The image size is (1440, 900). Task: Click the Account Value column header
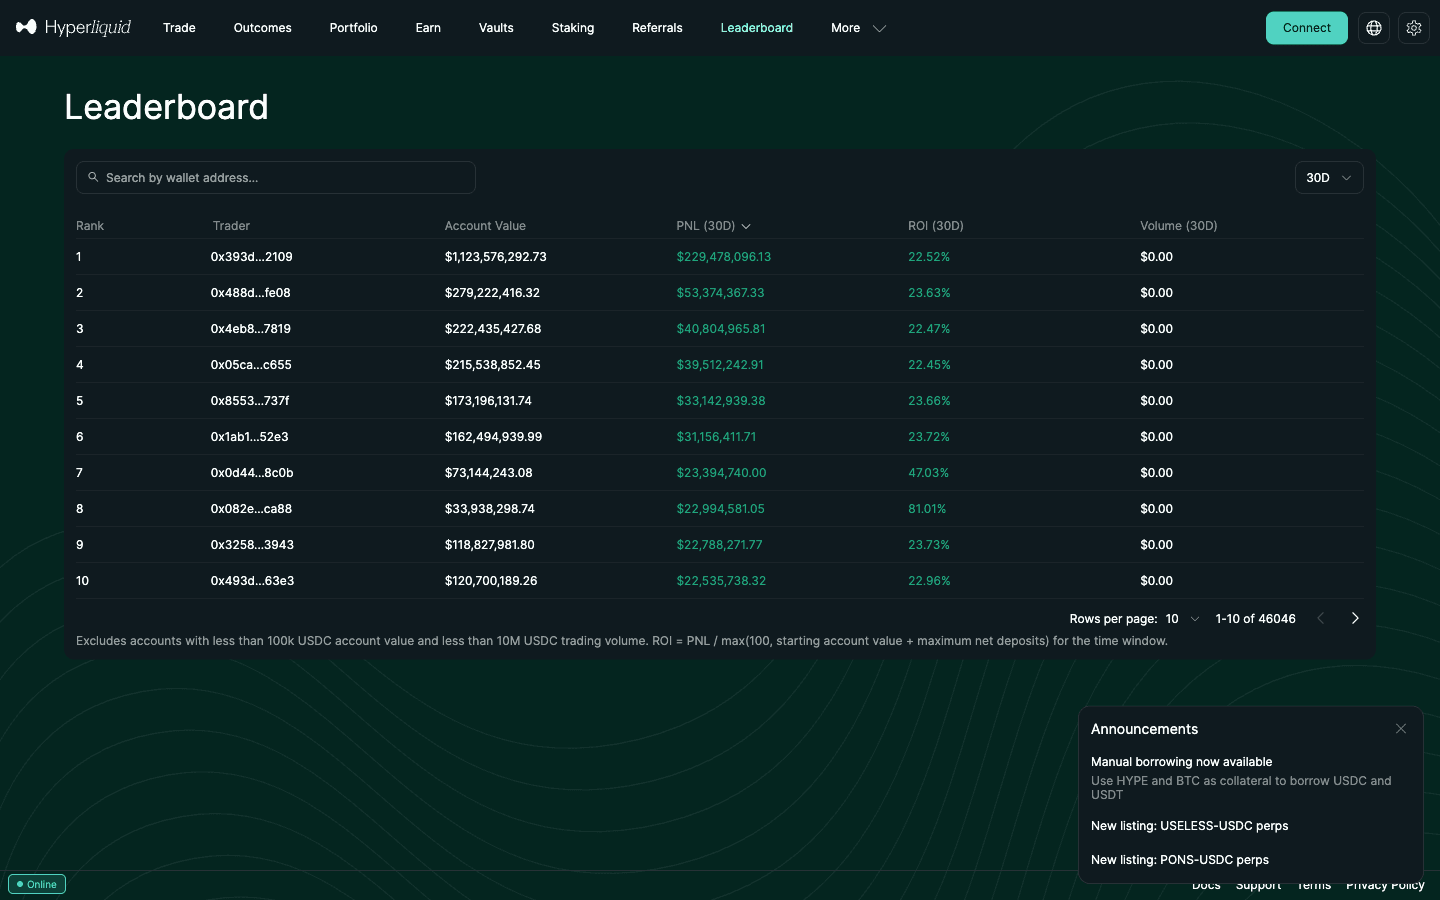[485, 226]
